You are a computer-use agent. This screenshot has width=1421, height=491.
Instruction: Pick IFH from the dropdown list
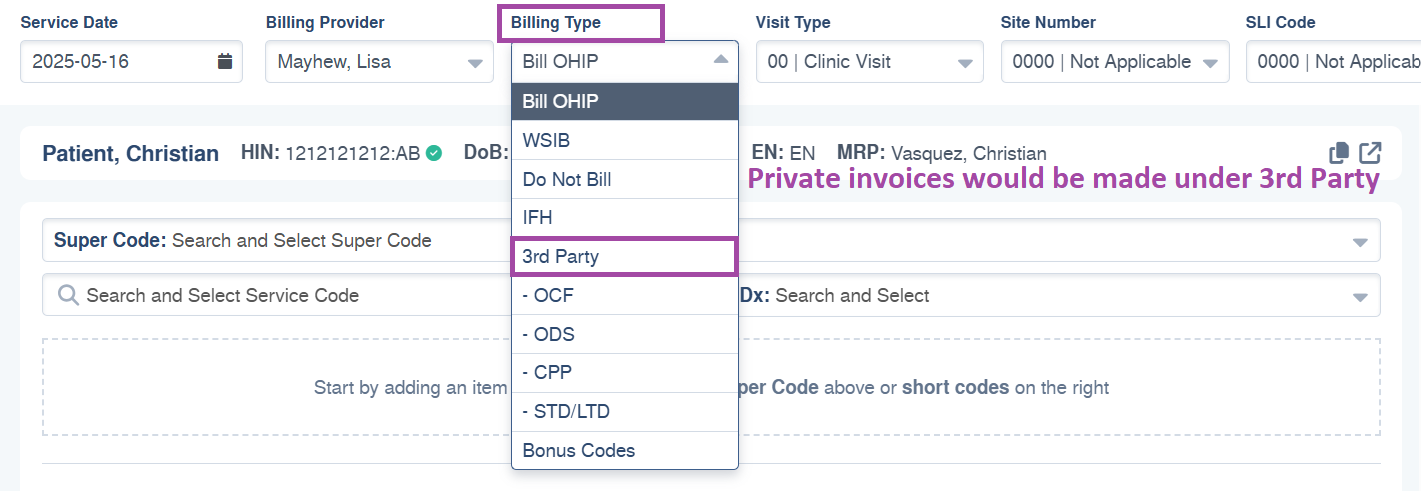click(625, 217)
